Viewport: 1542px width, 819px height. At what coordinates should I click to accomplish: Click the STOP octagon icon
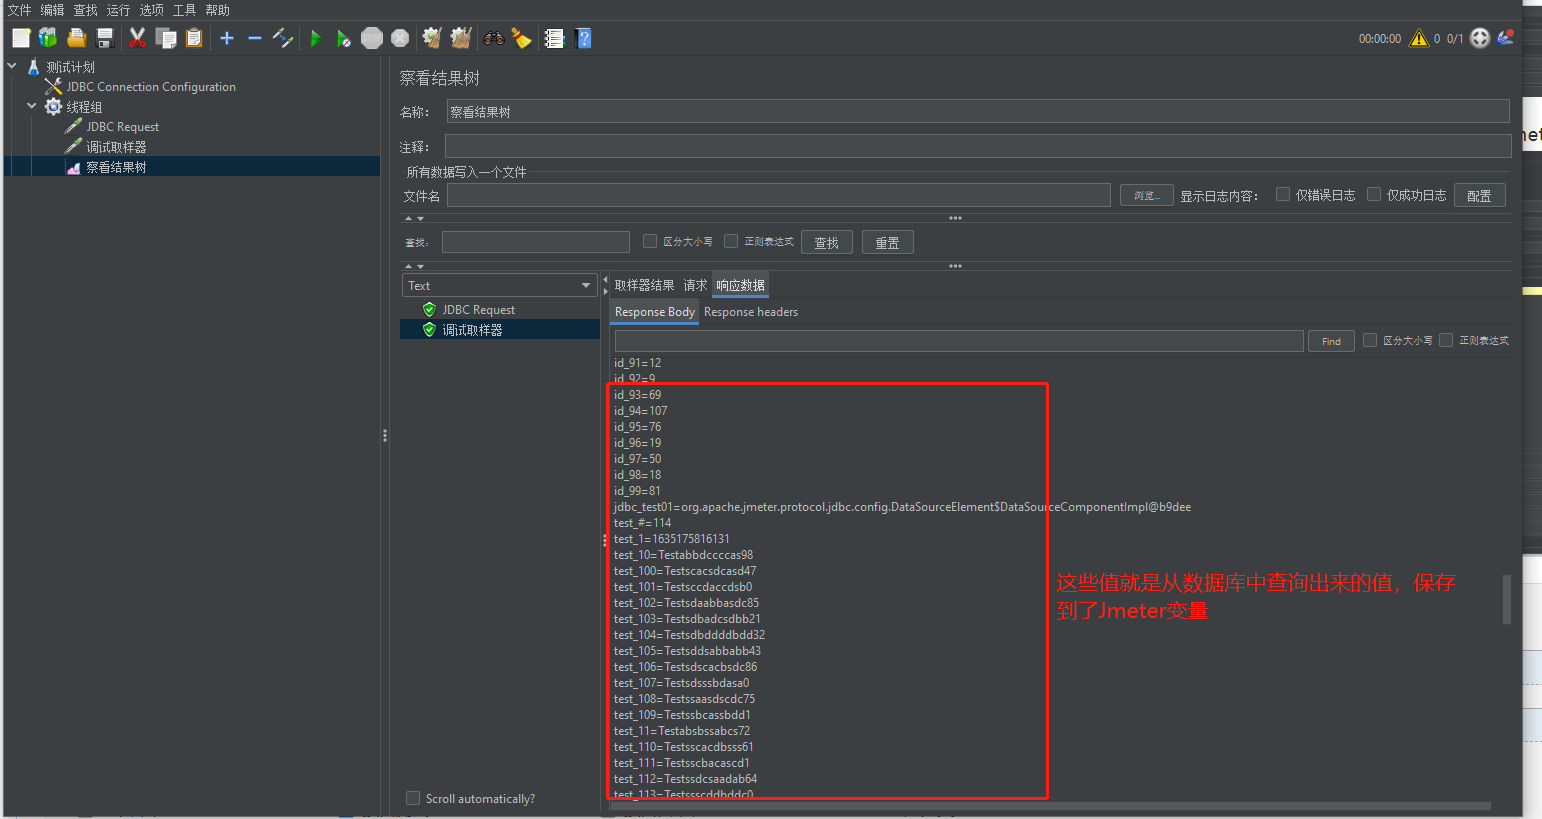click(x=372, y=38)
